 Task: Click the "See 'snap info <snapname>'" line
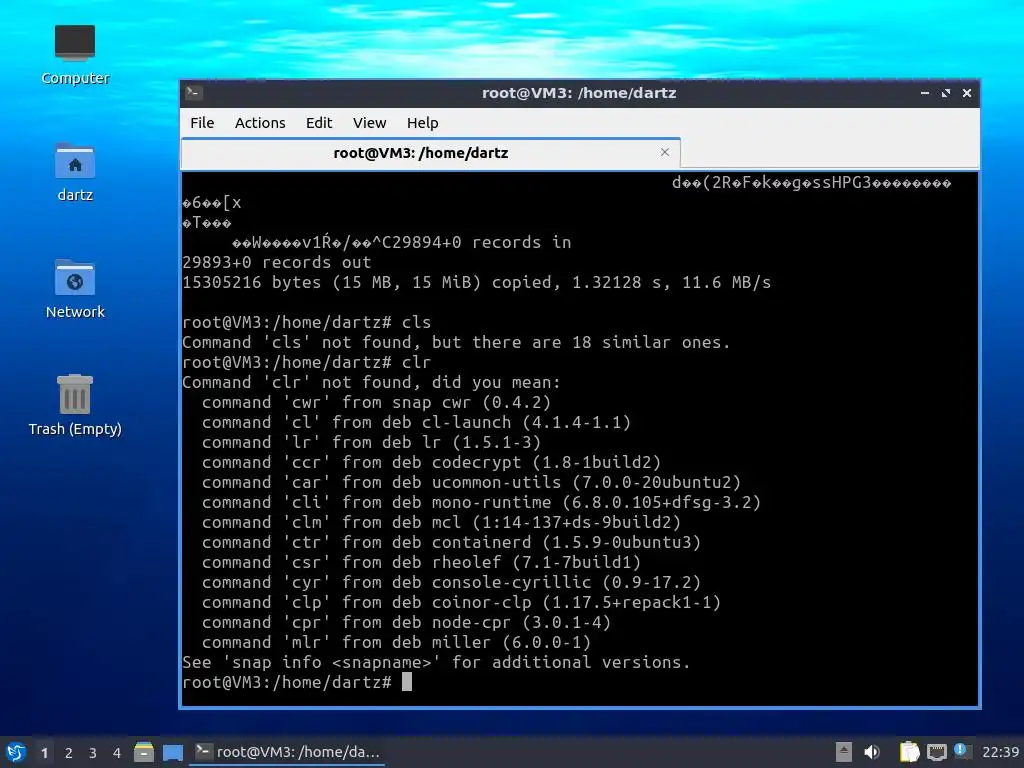pos(436,662)
